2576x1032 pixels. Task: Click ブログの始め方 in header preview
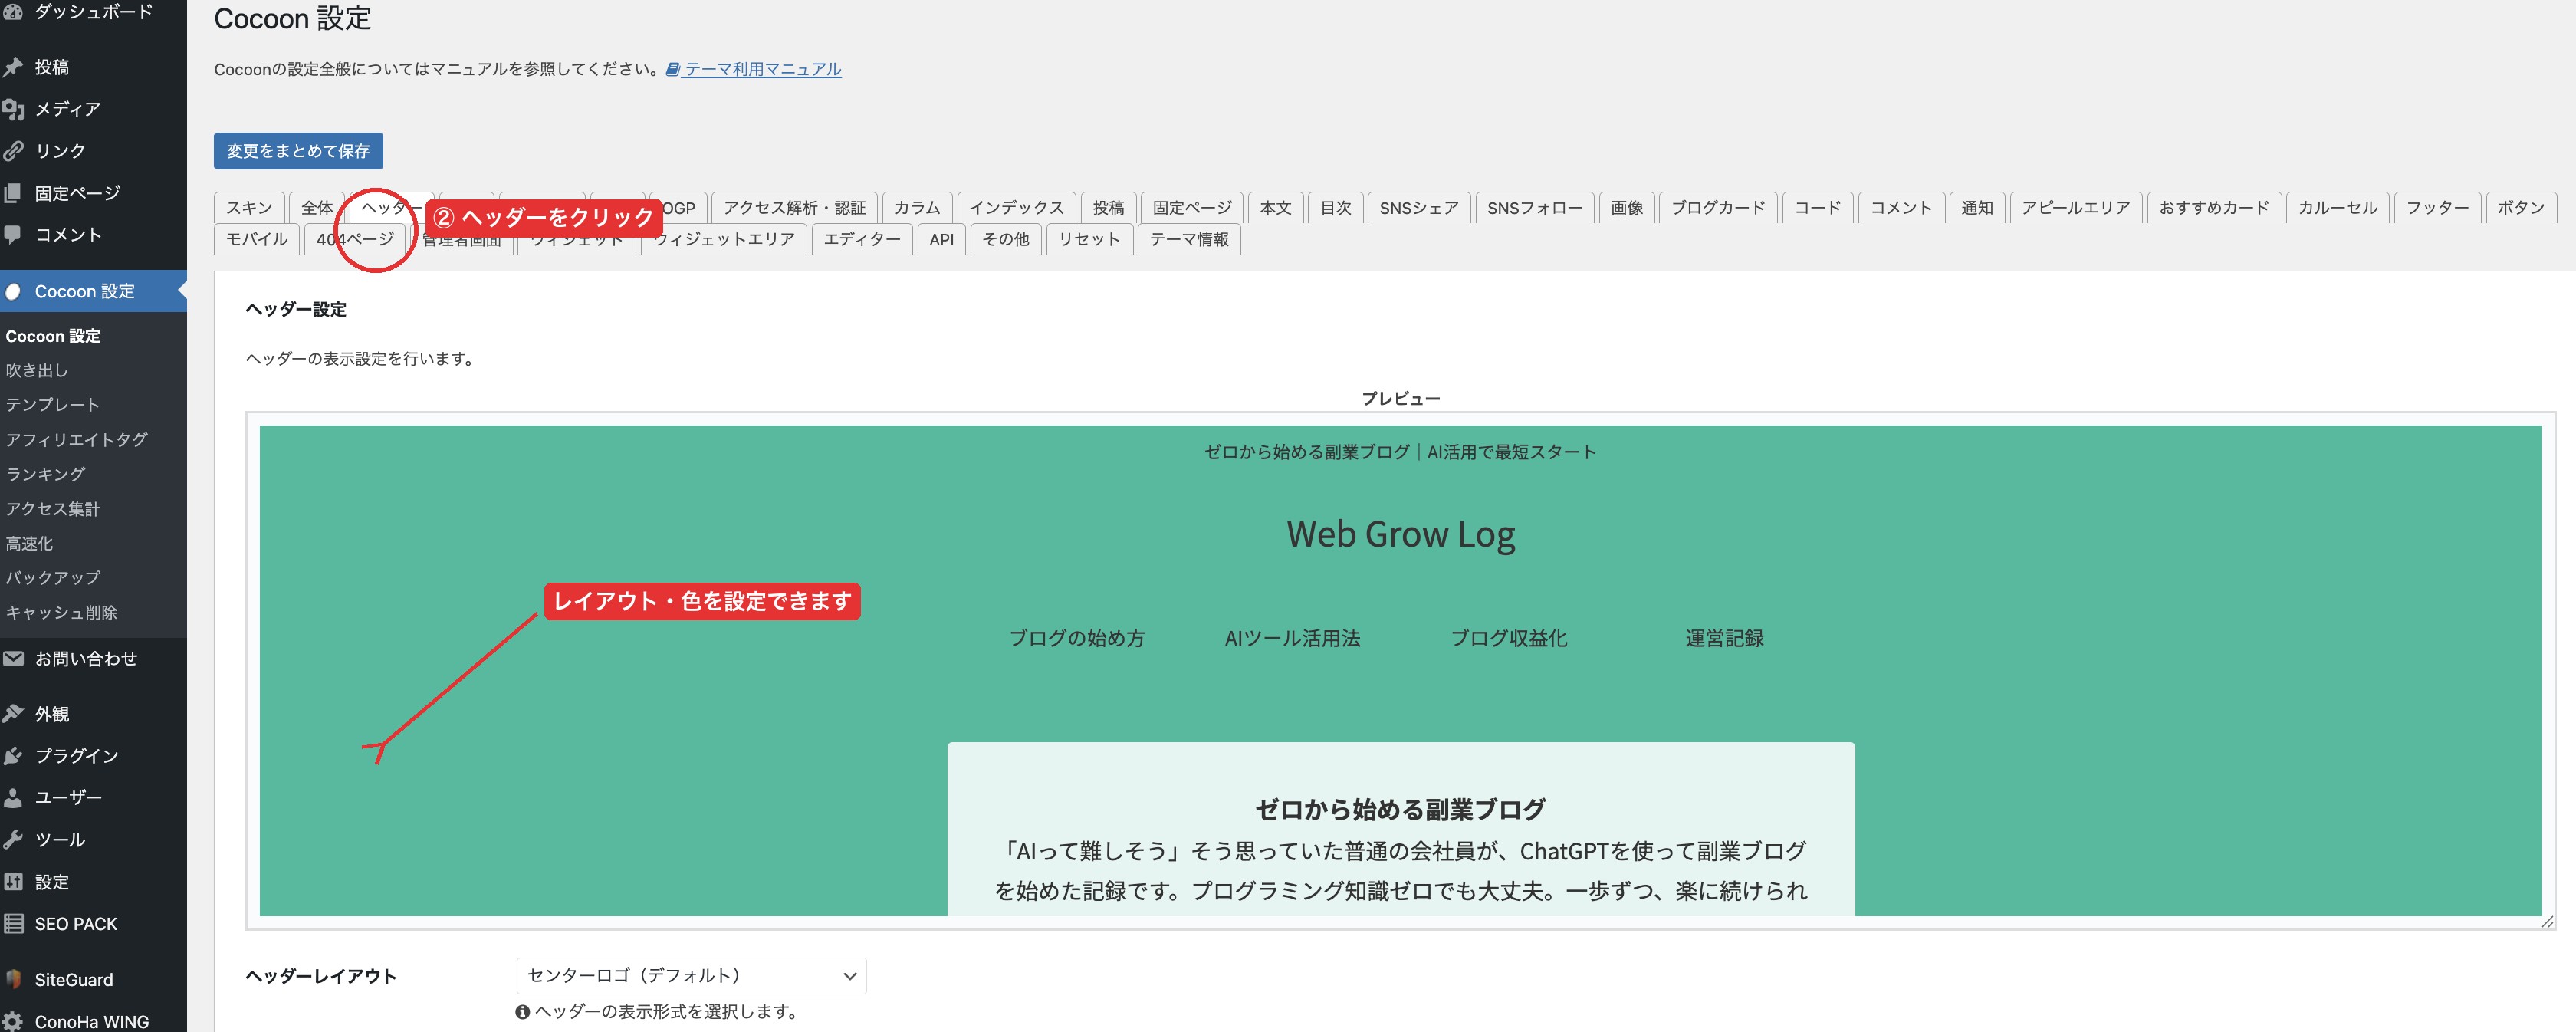pyautogui.click(x=1076, y=638)
